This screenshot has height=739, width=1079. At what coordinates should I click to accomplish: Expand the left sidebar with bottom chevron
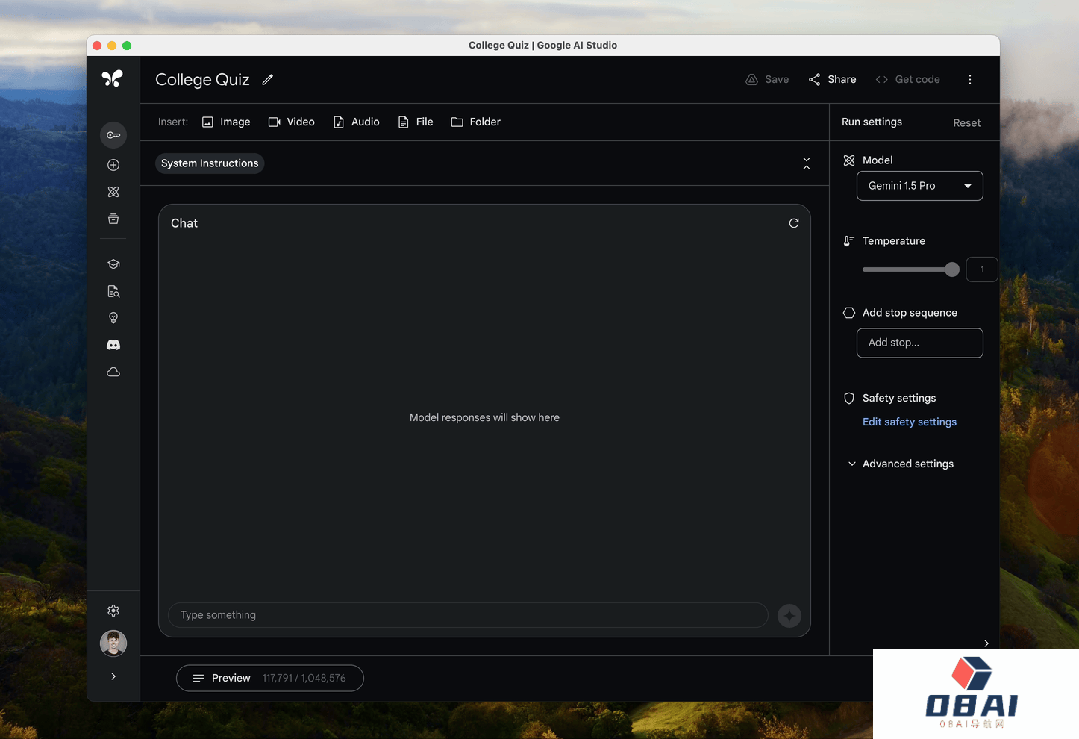[x=113, y=677]
